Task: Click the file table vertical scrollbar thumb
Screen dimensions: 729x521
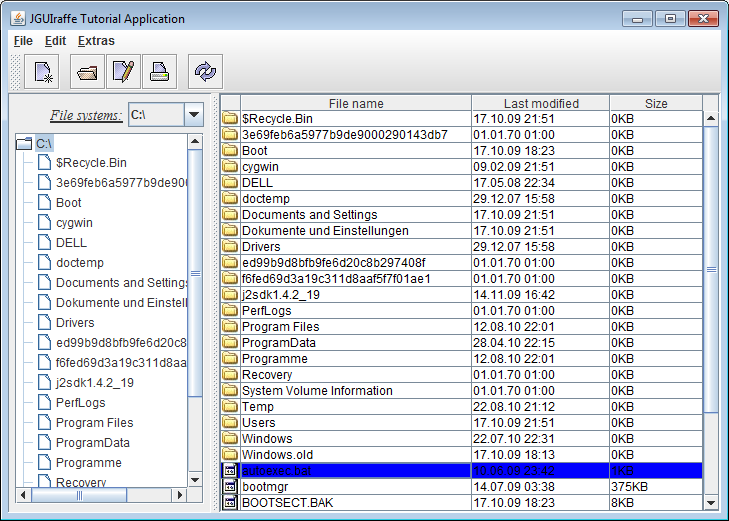Action: (x=711, y=269)
